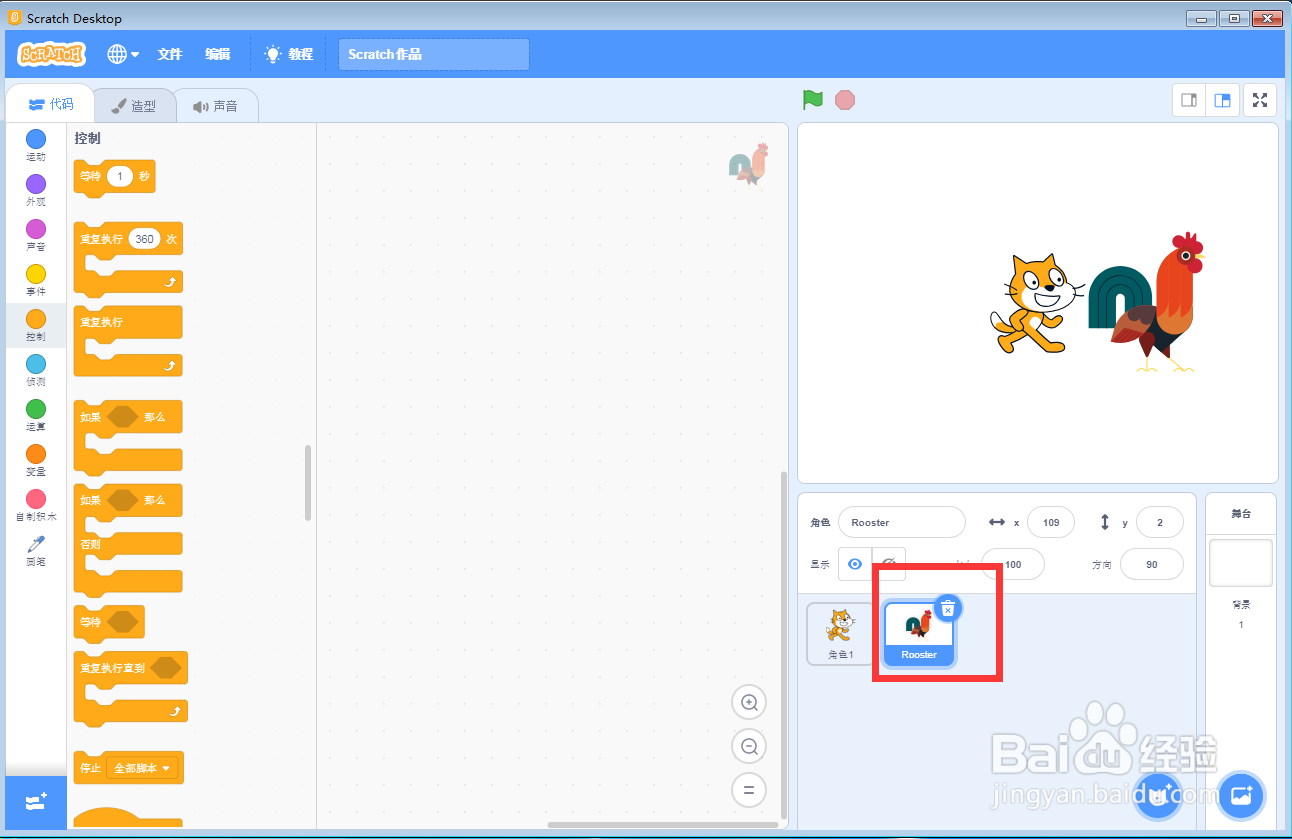
Task: Select the stage backdrop thumbnail
Action: pos(1241,563)
